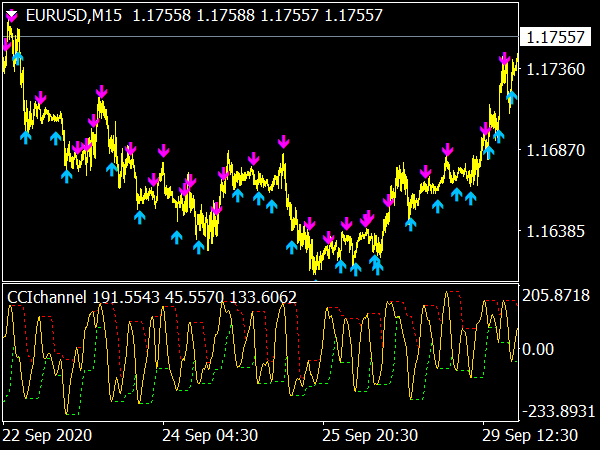
Task: Click the 29 Sep 12:30 time label
Action: [x=530, y=435]
